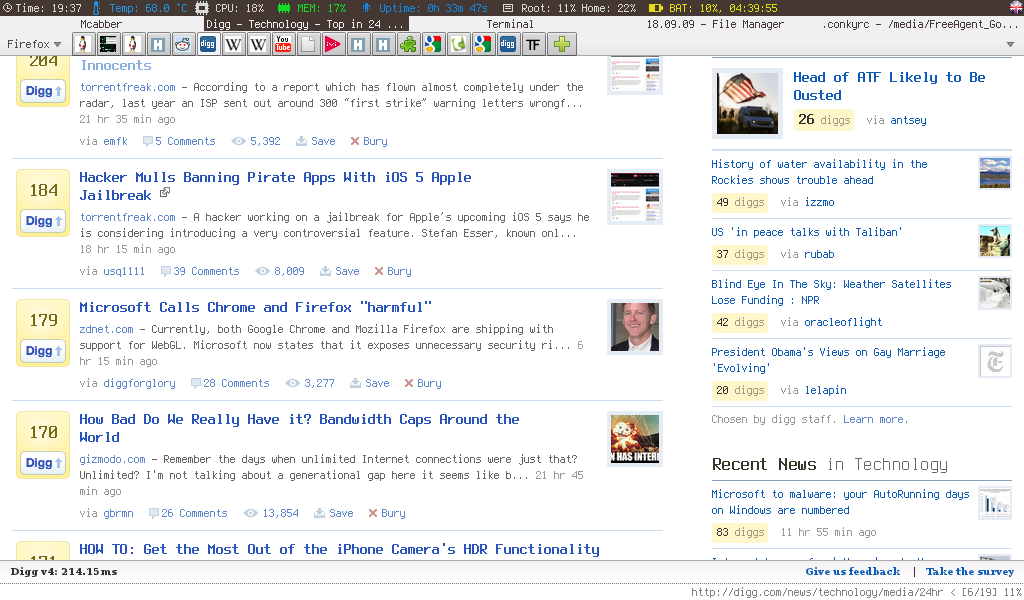Switch to the terminal-screen icon browser tab

click(108, 44)
